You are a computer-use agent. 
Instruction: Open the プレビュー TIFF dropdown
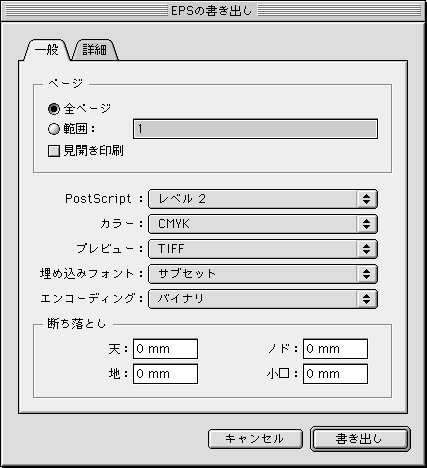263,249
